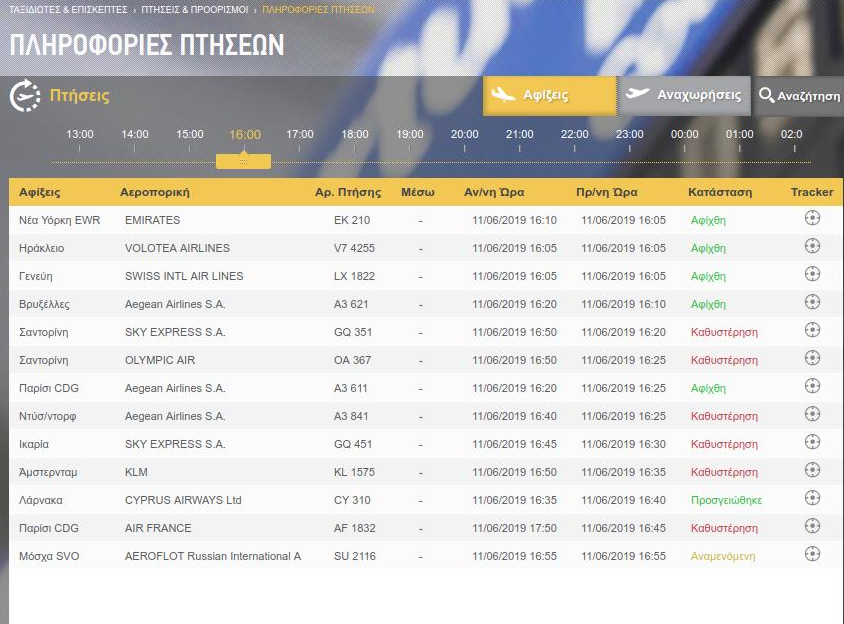Select 17:00 on the timeline
Viewport: 844px width, 624px height.
pyautogui.click(x=300, y=134)
